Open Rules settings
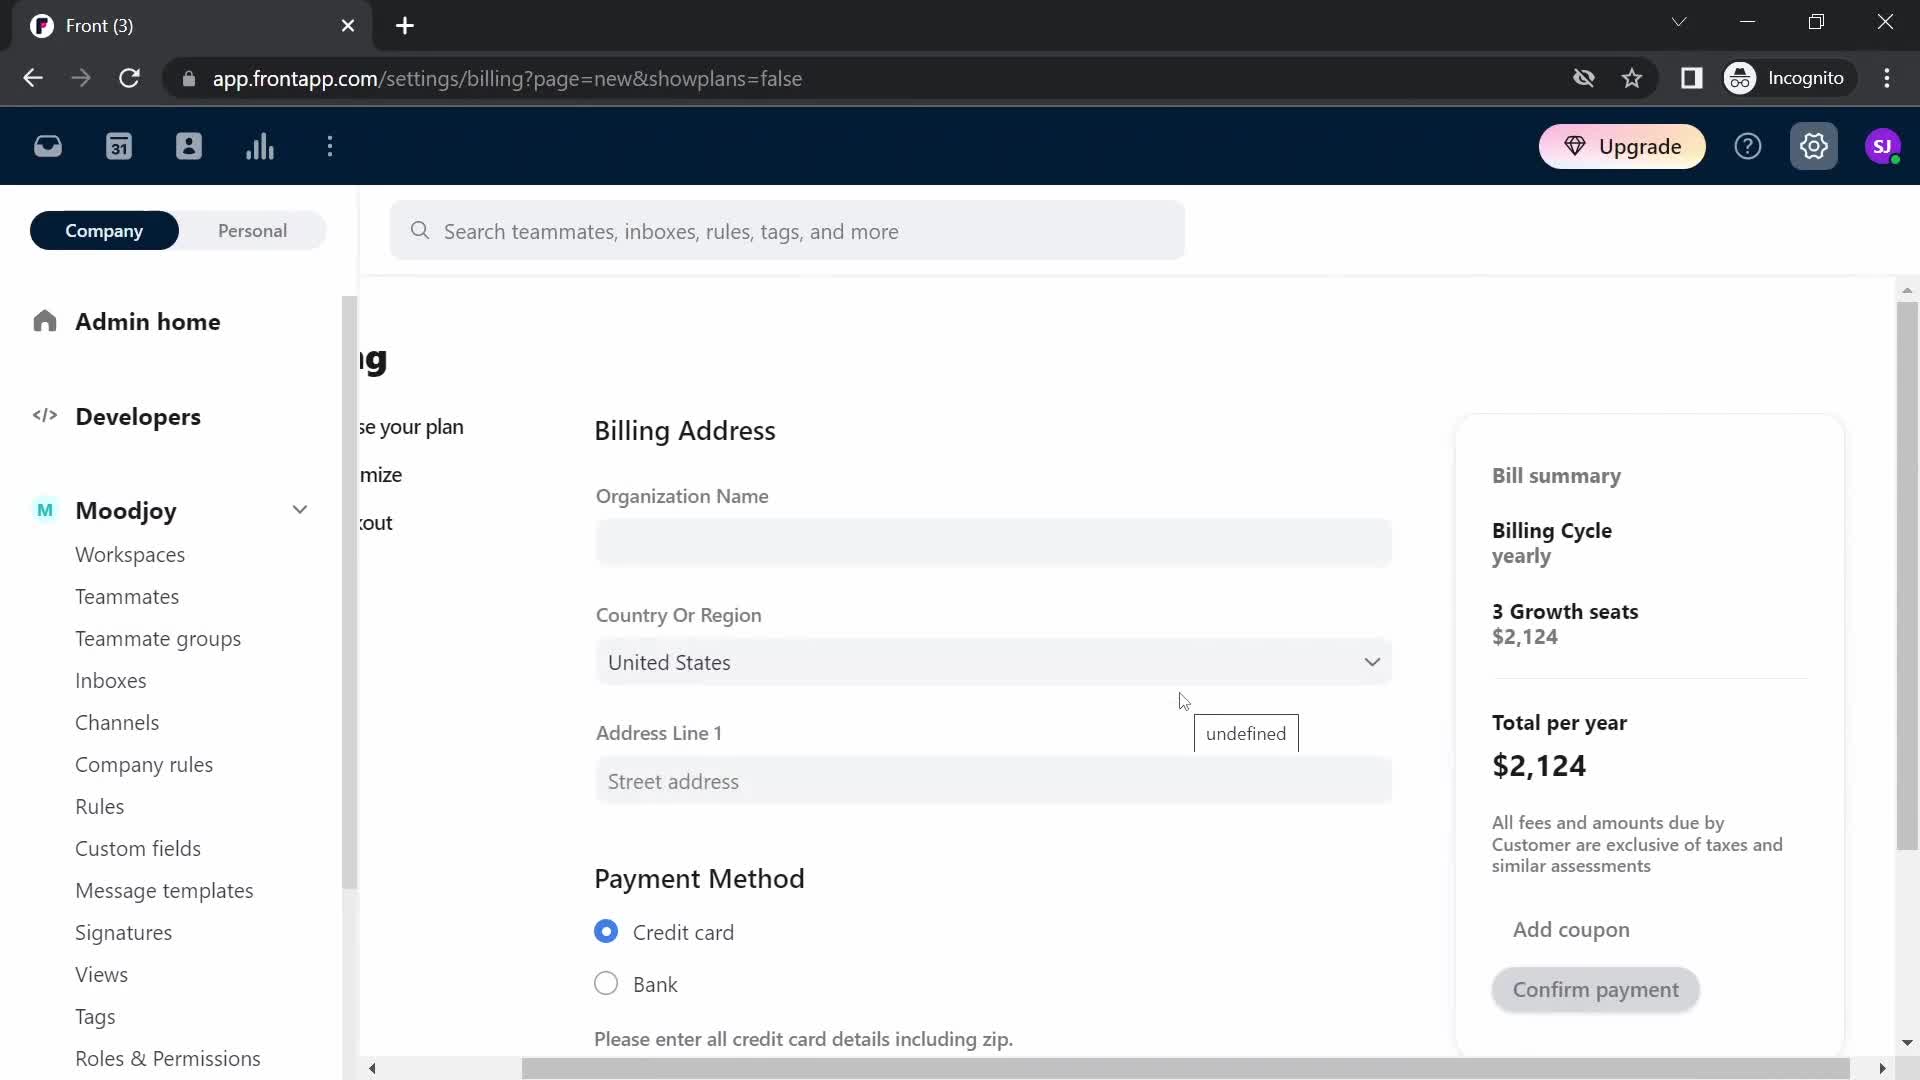 pos(100,807)
